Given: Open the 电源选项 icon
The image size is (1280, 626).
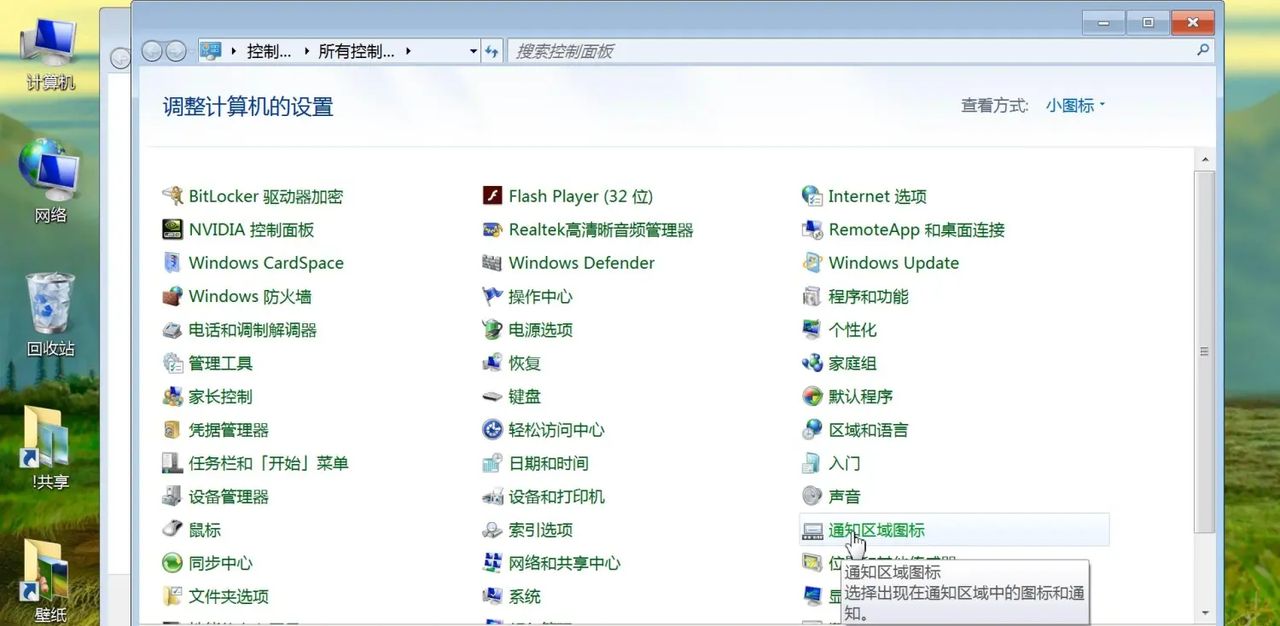Looking at the screenshot, I should click(492, 329).
